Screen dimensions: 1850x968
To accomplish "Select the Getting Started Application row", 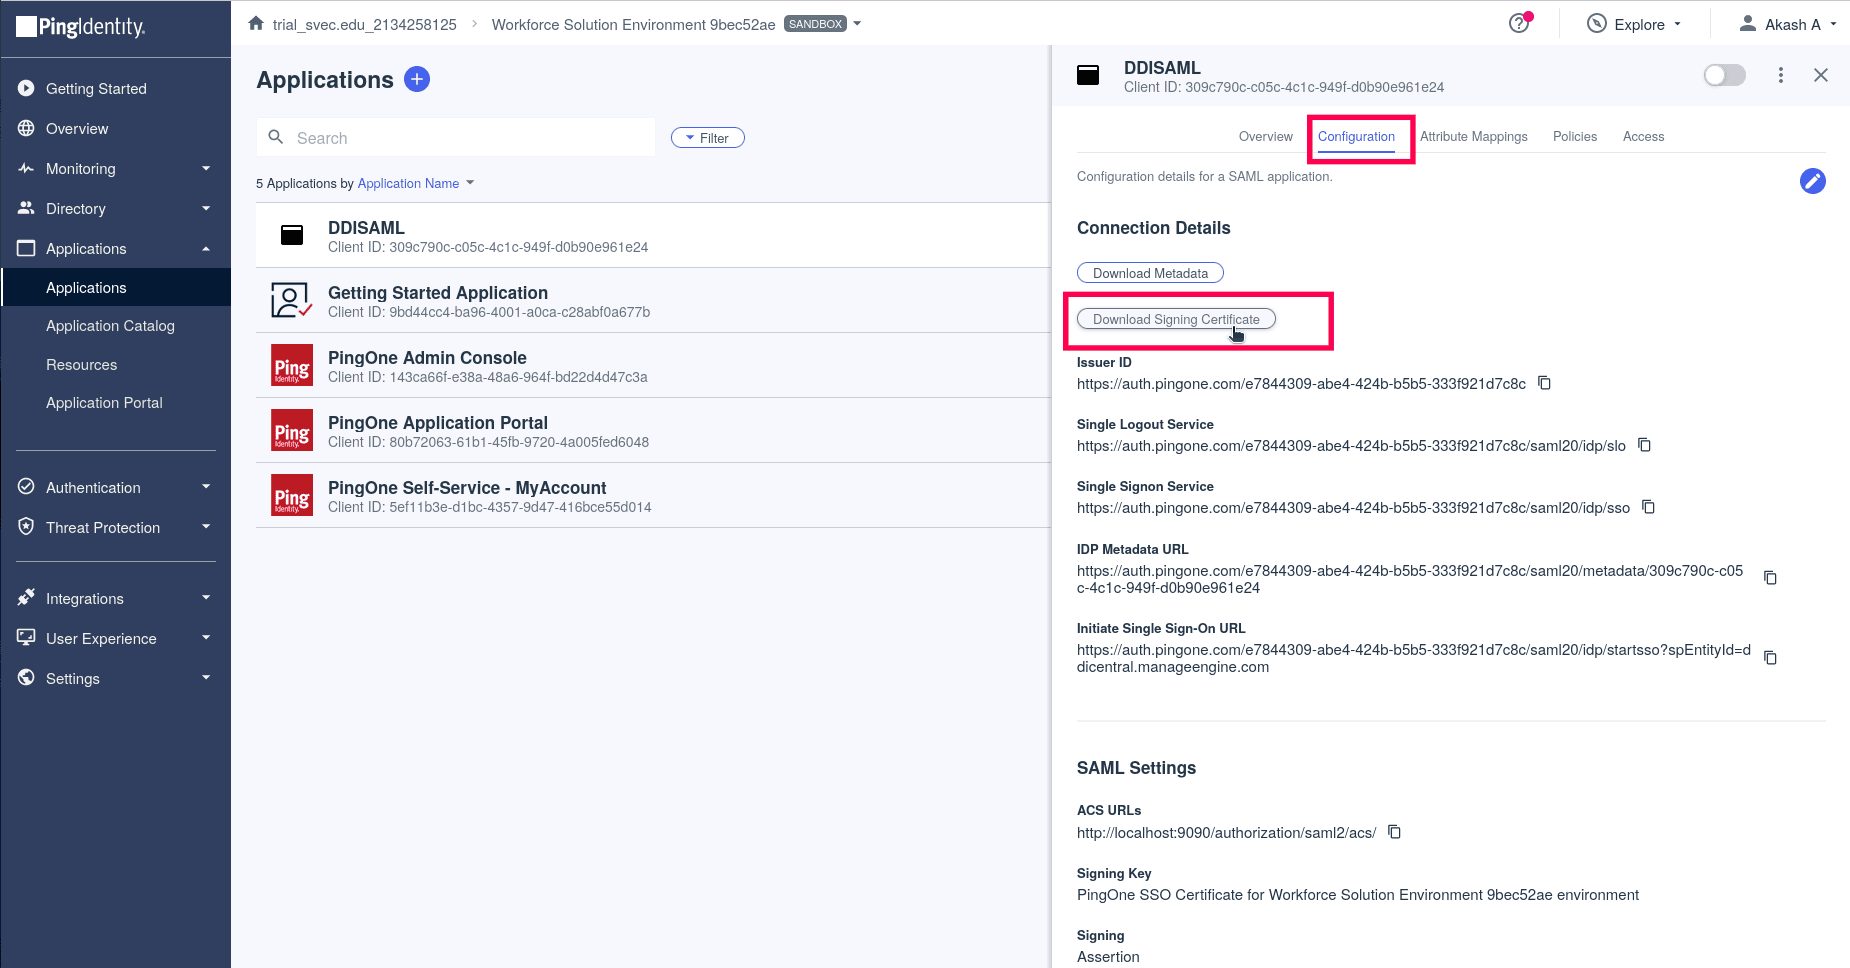I will [x=653, y=300].
